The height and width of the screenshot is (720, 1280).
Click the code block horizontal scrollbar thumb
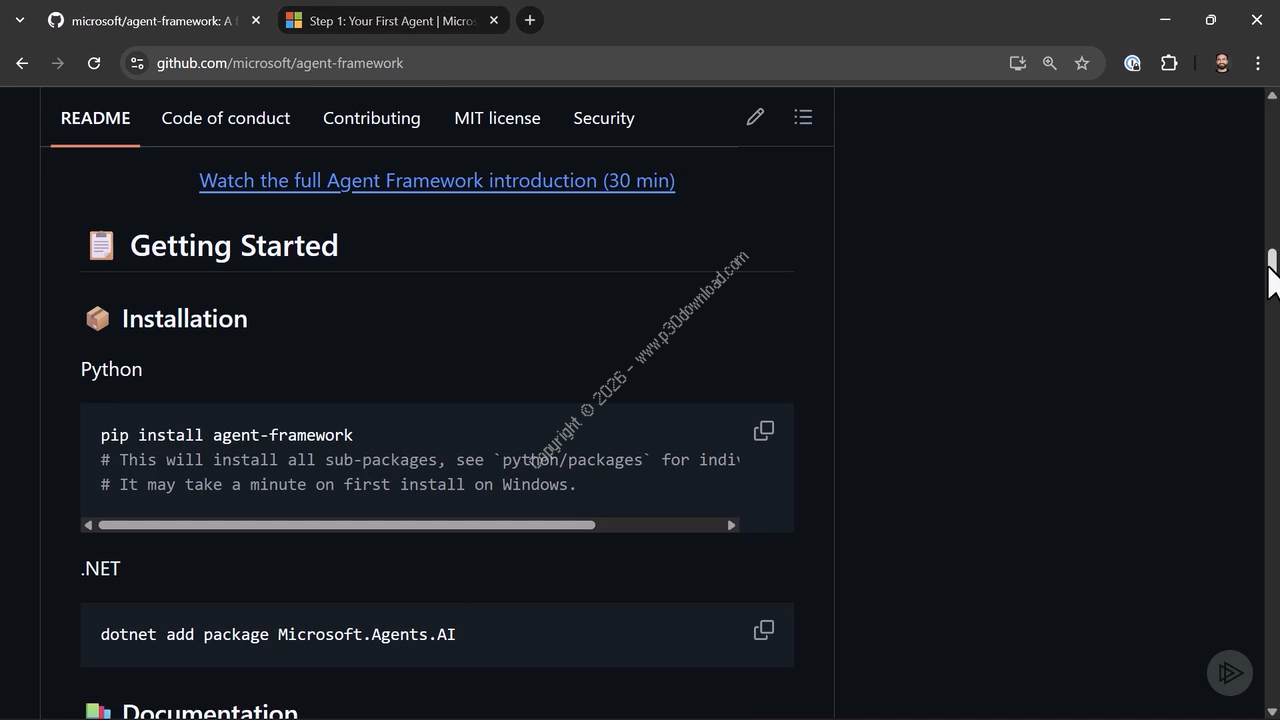click(347, 525)
